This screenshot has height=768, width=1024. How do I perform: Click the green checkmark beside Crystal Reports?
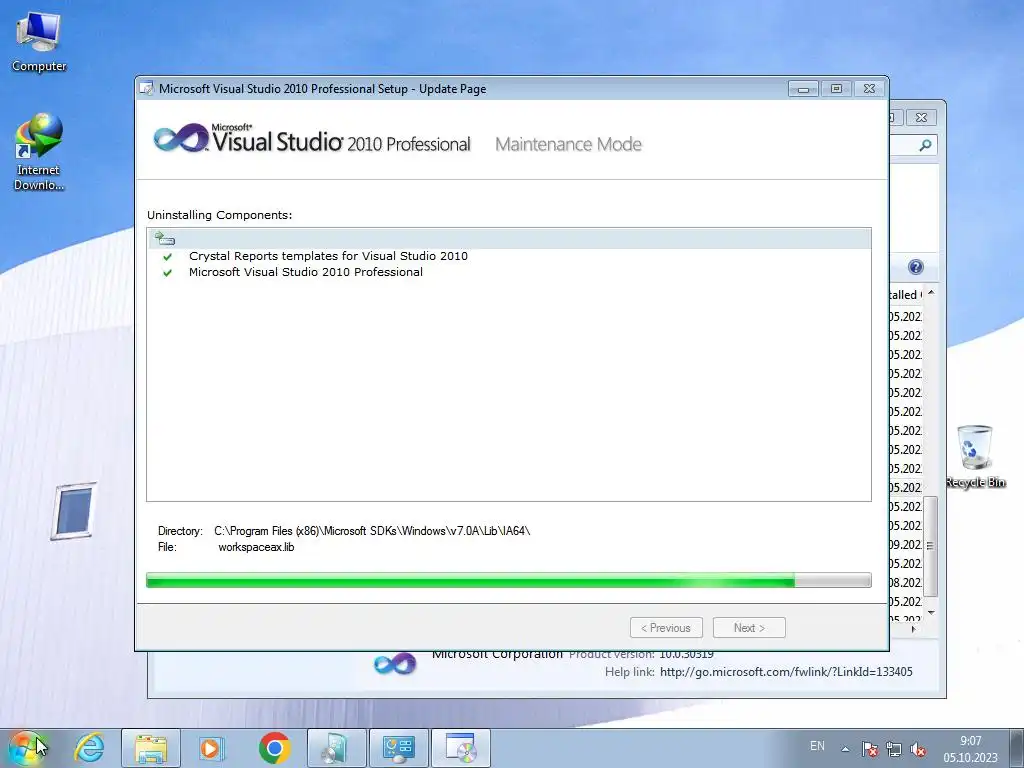(x=168, y=257)
